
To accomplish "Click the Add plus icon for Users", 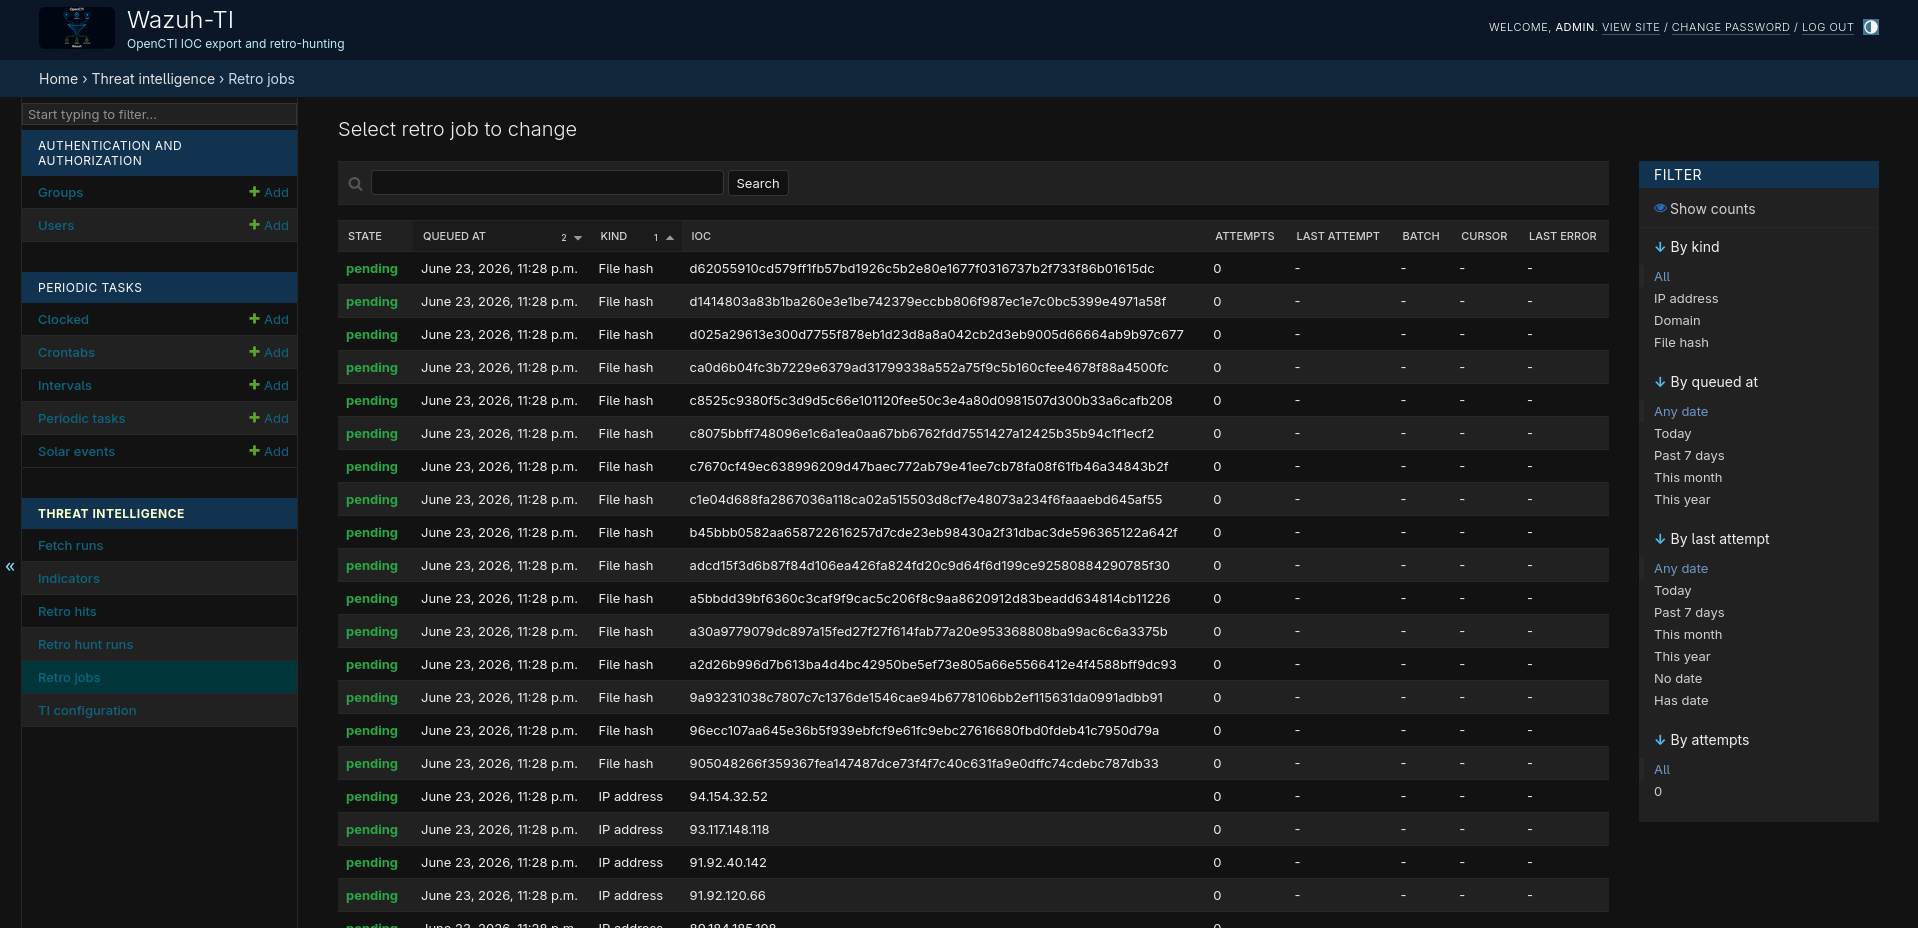I will pos(254,225).
